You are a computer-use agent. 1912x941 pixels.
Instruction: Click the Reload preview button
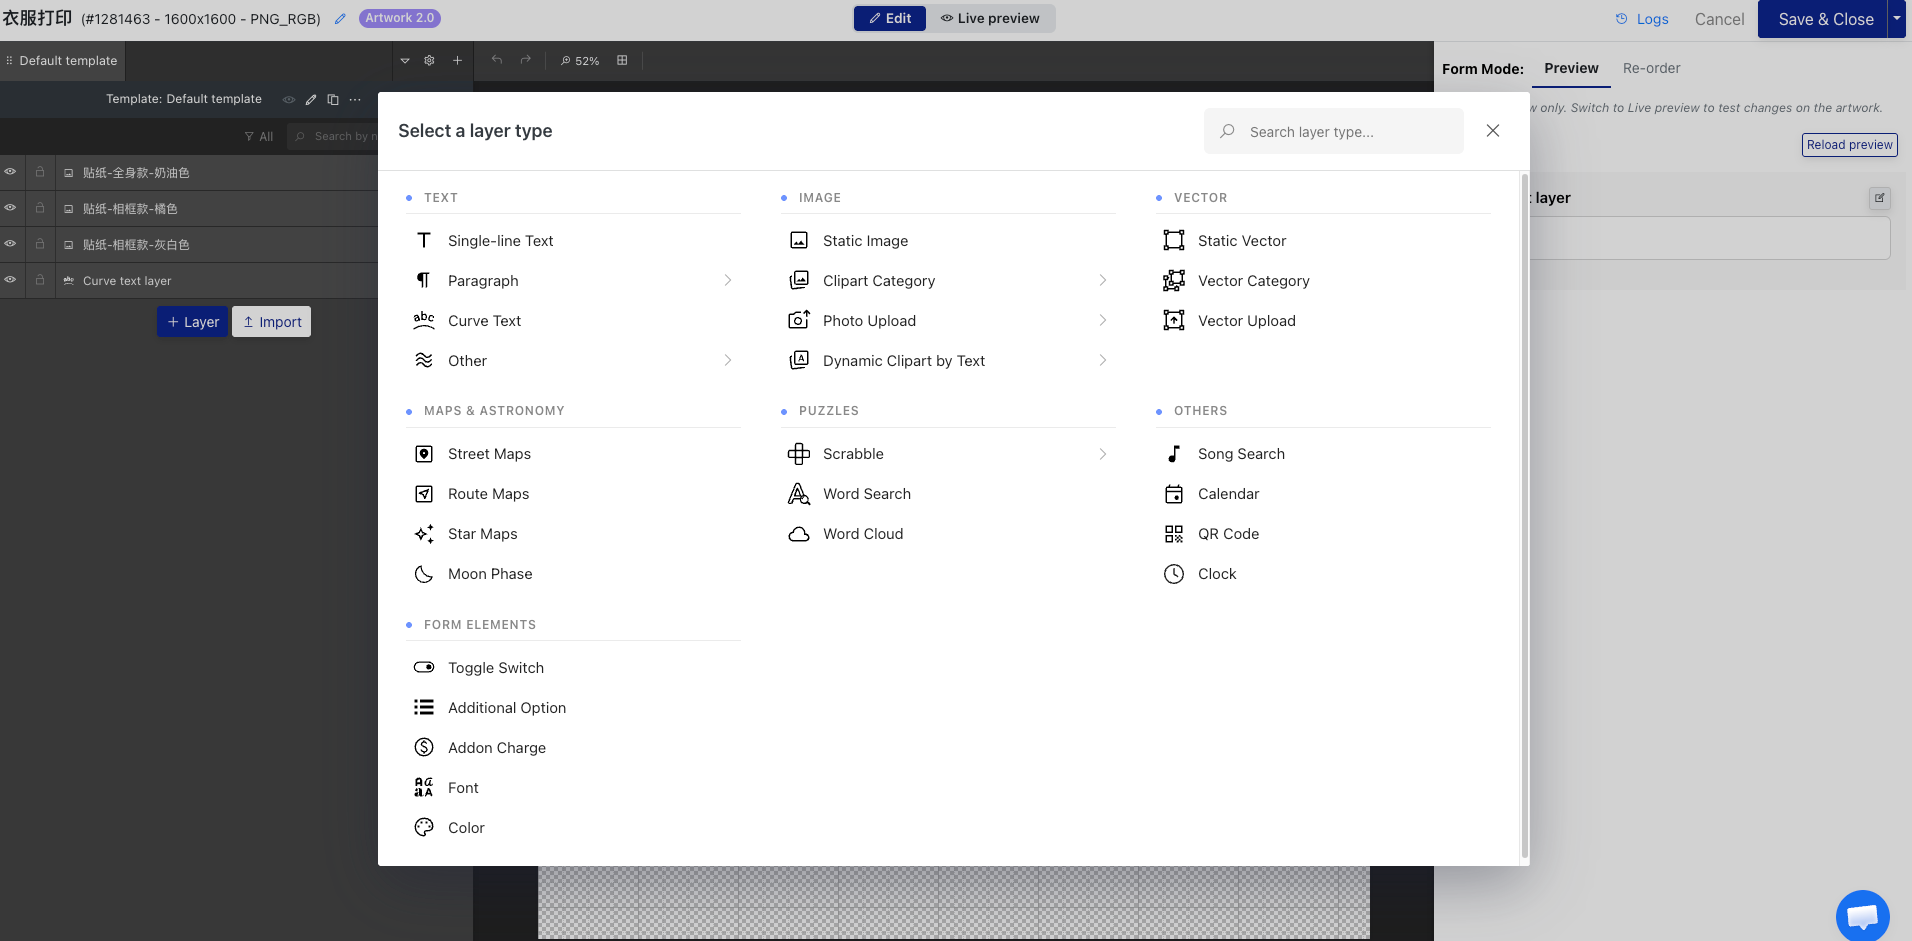[1849, 145]
